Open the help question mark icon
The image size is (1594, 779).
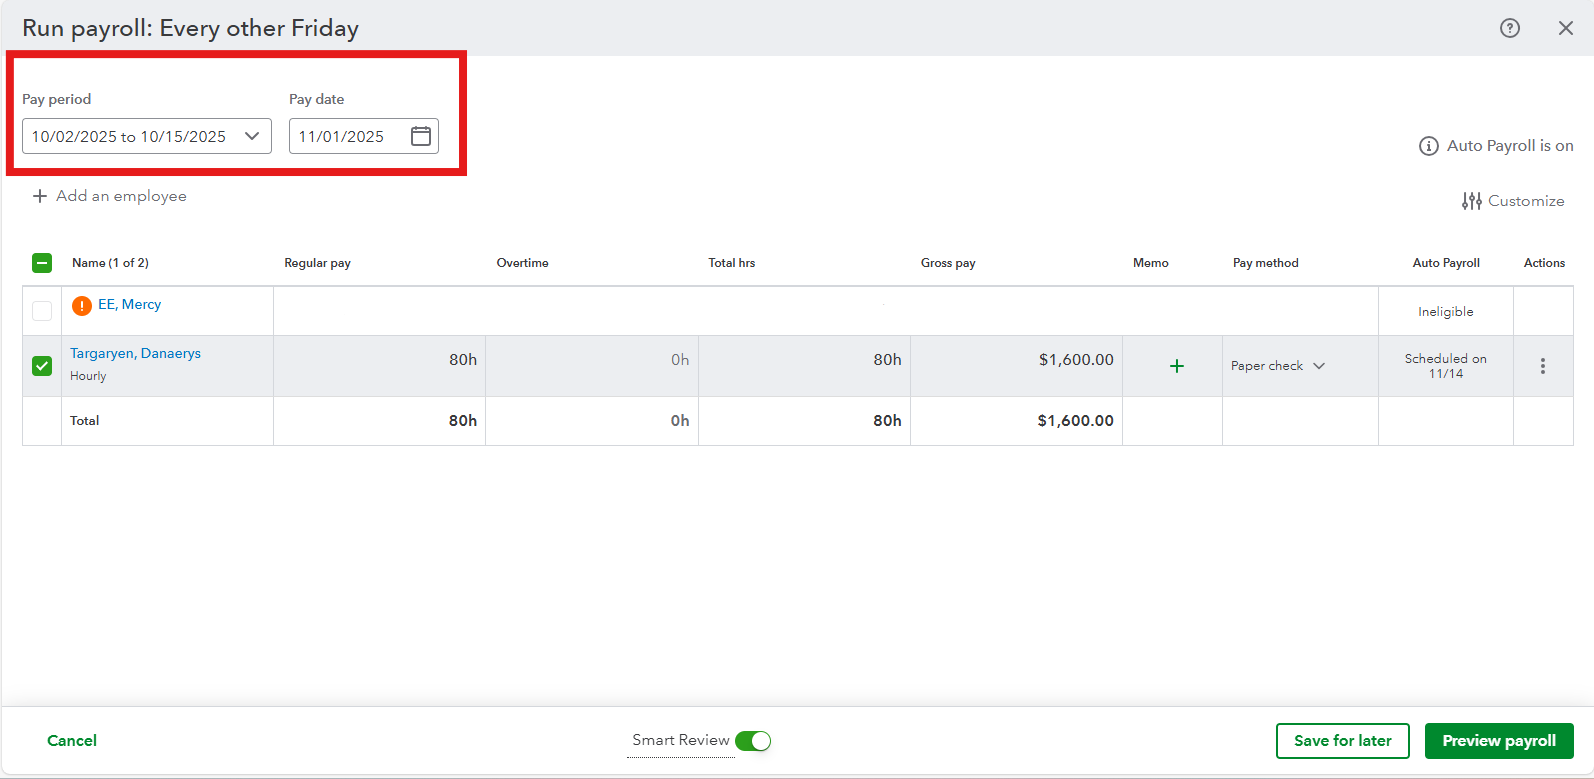click(1510, 28)
